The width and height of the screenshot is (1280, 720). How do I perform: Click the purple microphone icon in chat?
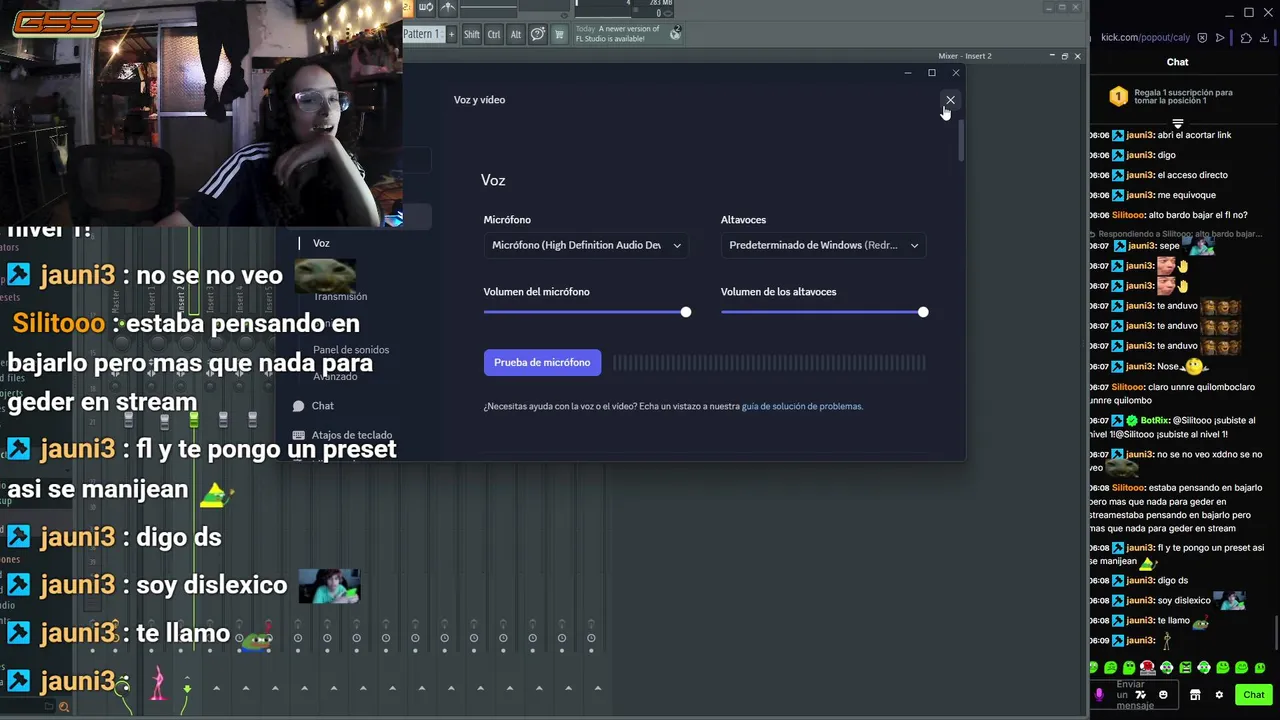(1099, 695)
